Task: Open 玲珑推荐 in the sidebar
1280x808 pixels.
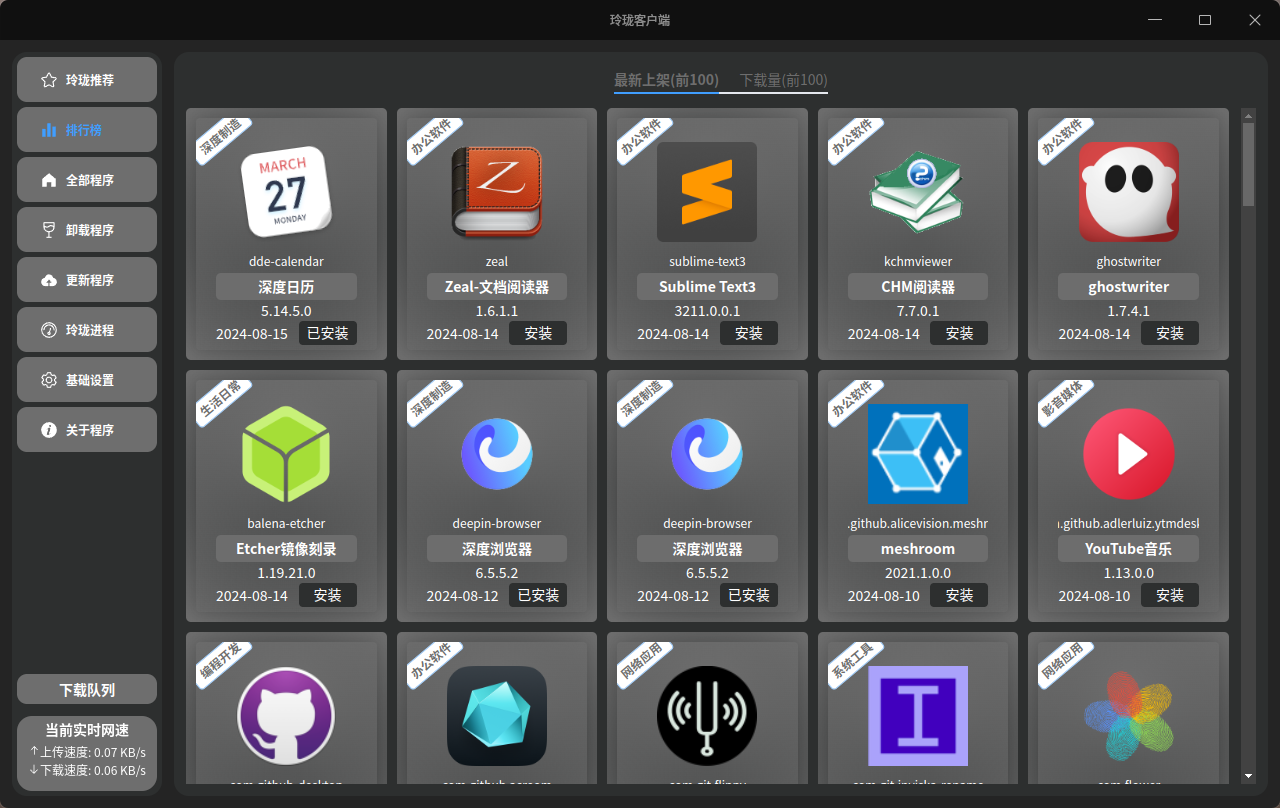Action: tap(87, 80)
